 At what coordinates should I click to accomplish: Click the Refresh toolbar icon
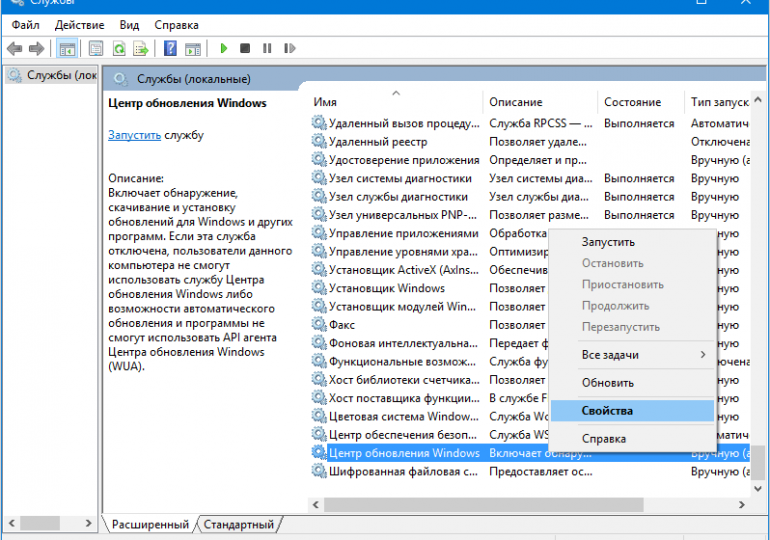click(119, 48)
